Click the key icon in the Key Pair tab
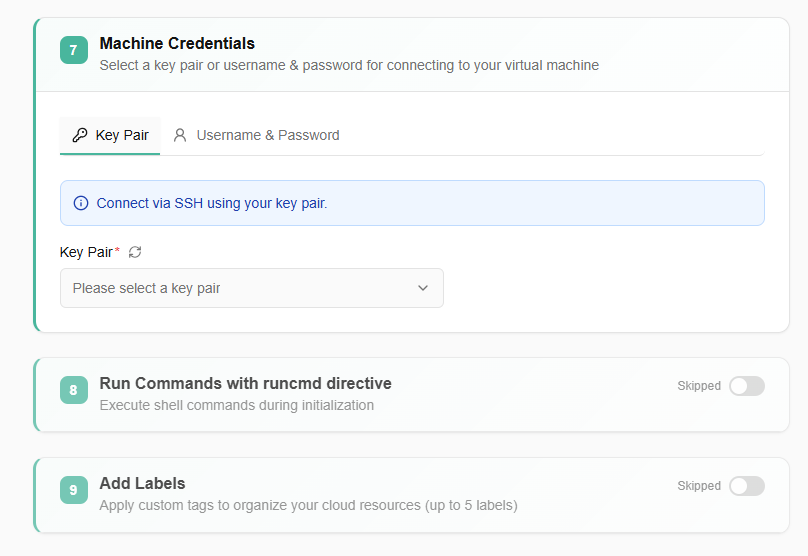This screenshot has height=556, width=808. click(x=80, y=135)
